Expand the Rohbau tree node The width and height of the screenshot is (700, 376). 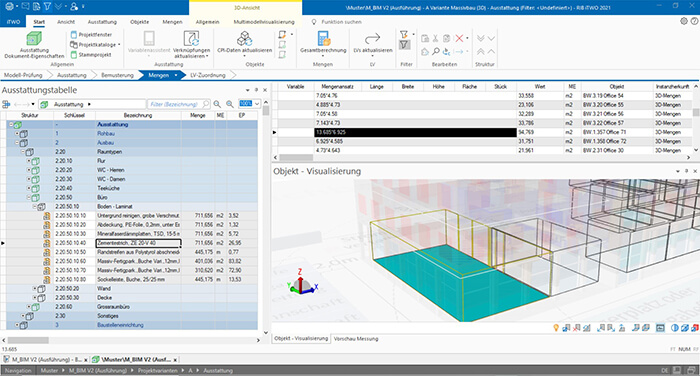click(17, 134)
